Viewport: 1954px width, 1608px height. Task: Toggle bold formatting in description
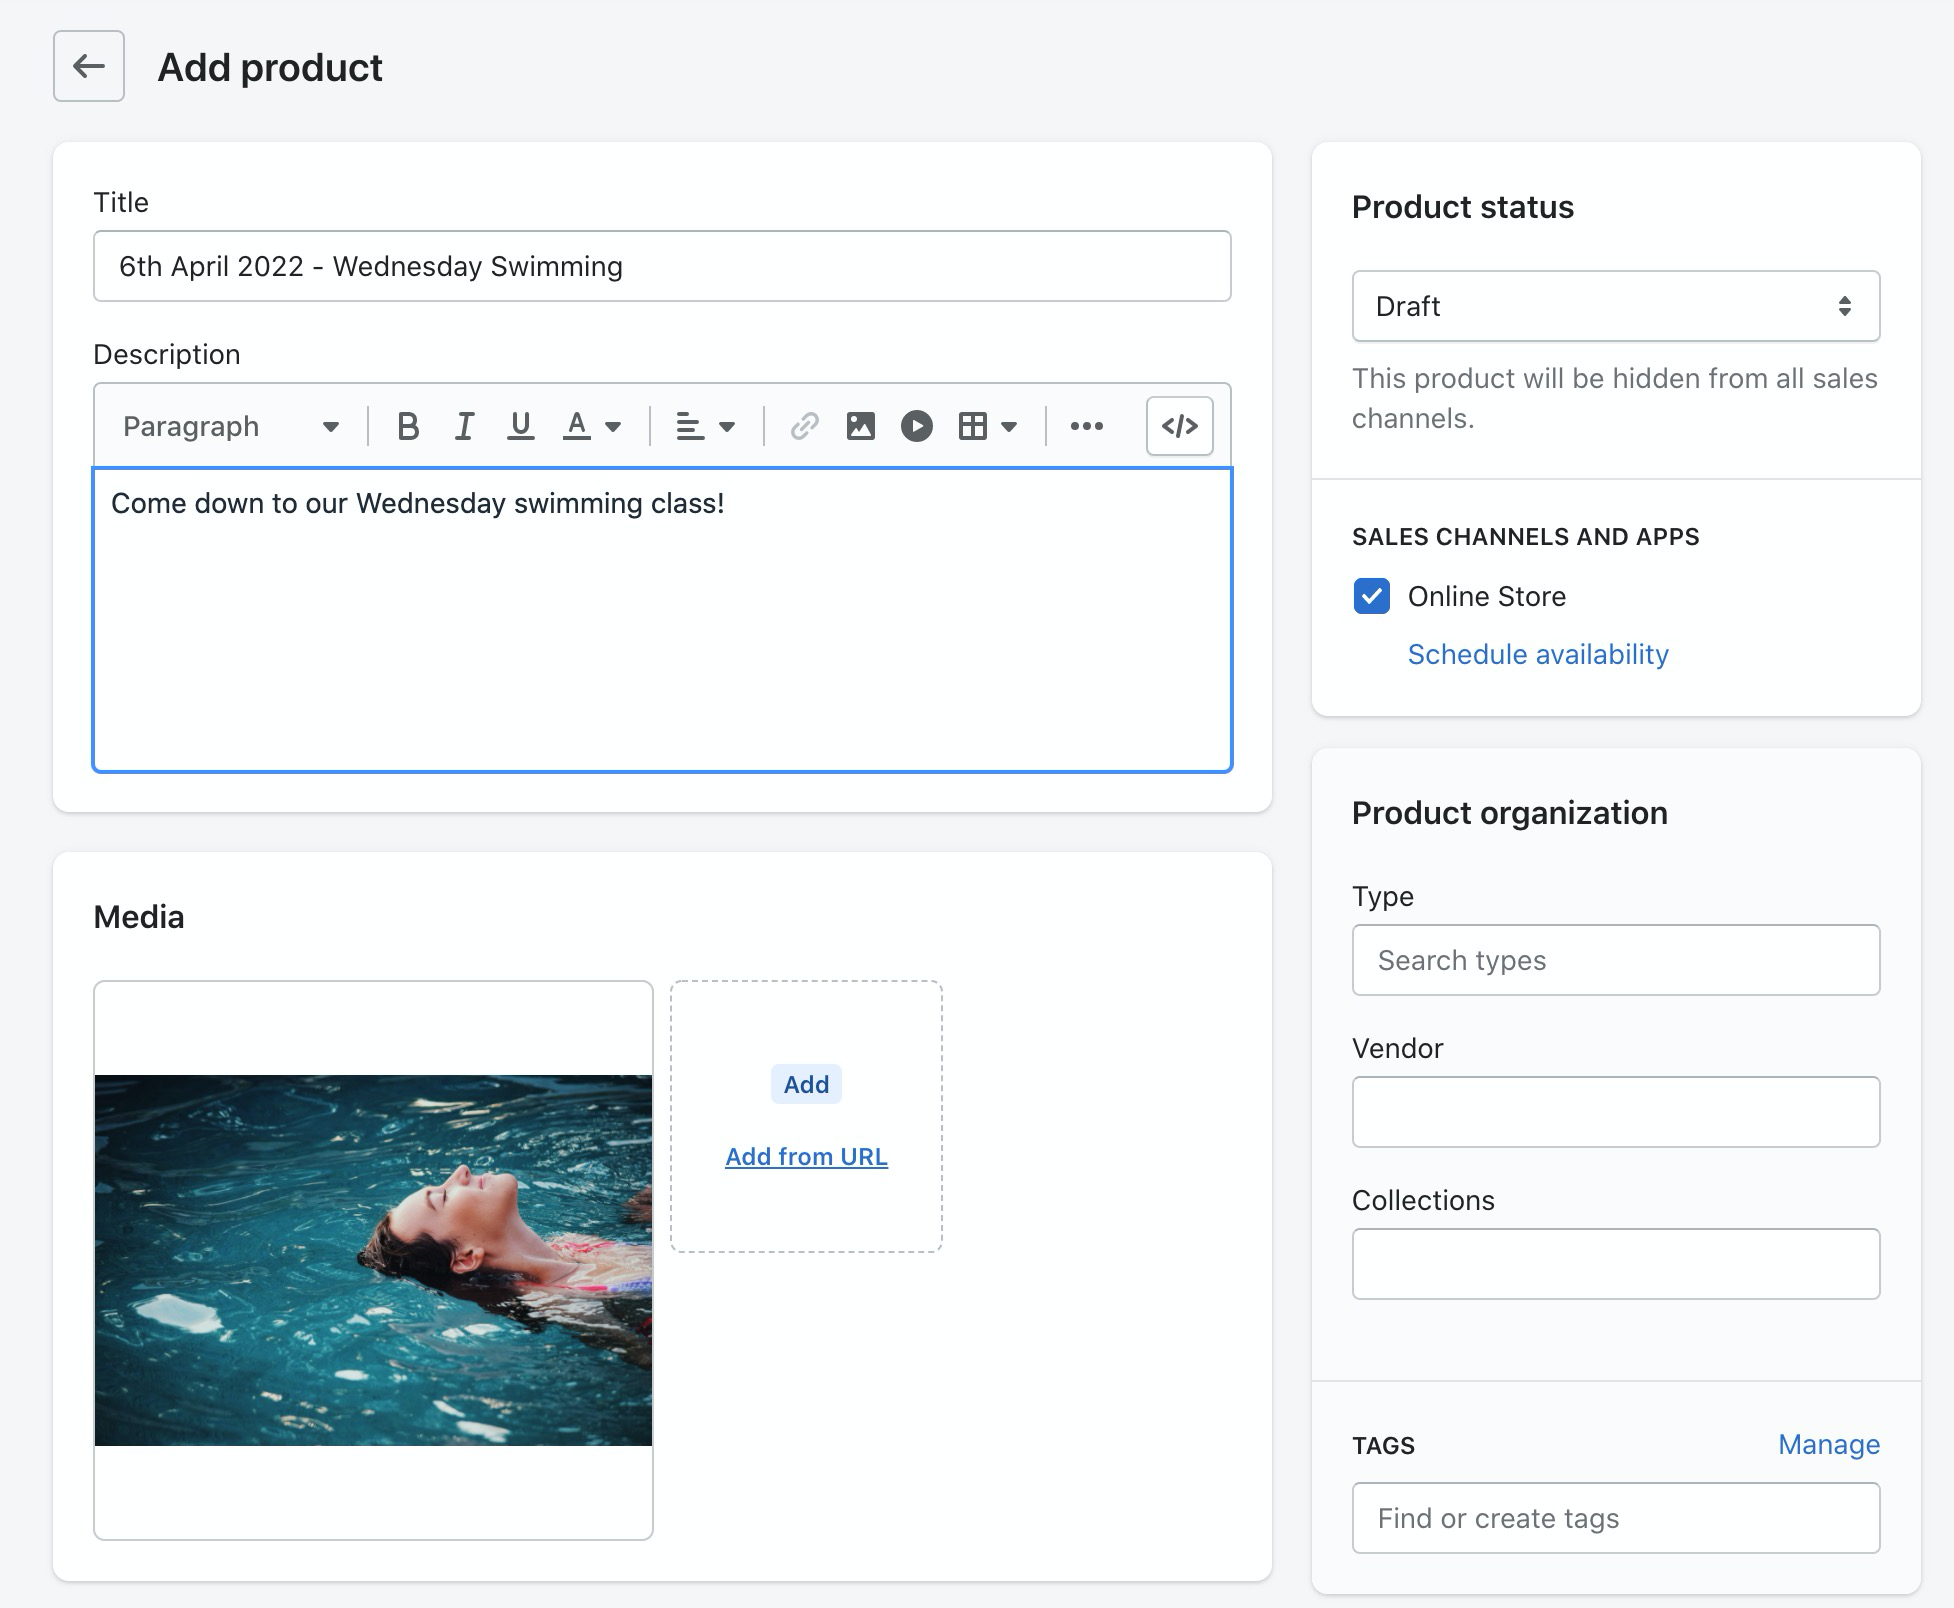(408, 427)
